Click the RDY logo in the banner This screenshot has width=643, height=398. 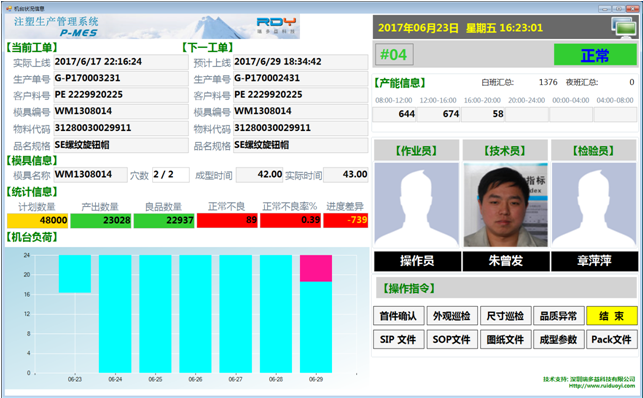pyautogui.click(x=276, y=22)
